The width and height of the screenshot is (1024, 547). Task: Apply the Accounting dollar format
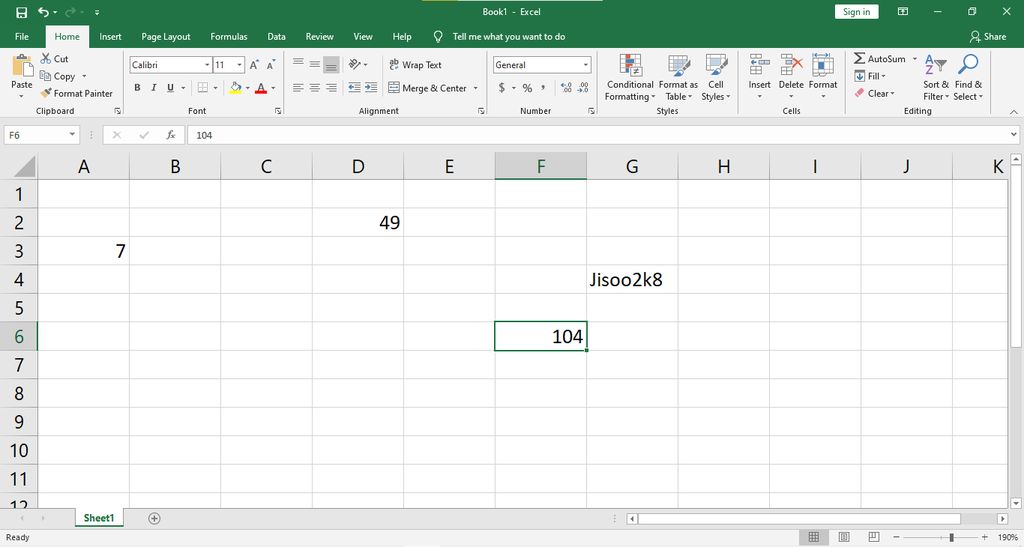[x=502, y=87]
